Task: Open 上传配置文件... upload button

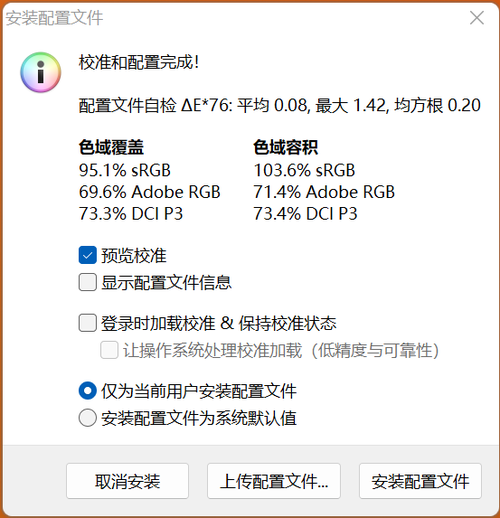Action: (274, 481)
